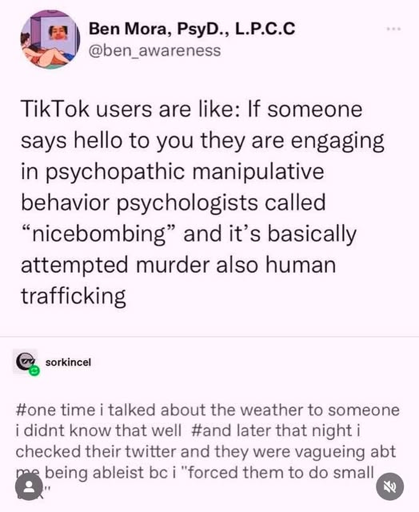
Task: Click the 'behavior psychologists called' line
Action: (173, 203)
